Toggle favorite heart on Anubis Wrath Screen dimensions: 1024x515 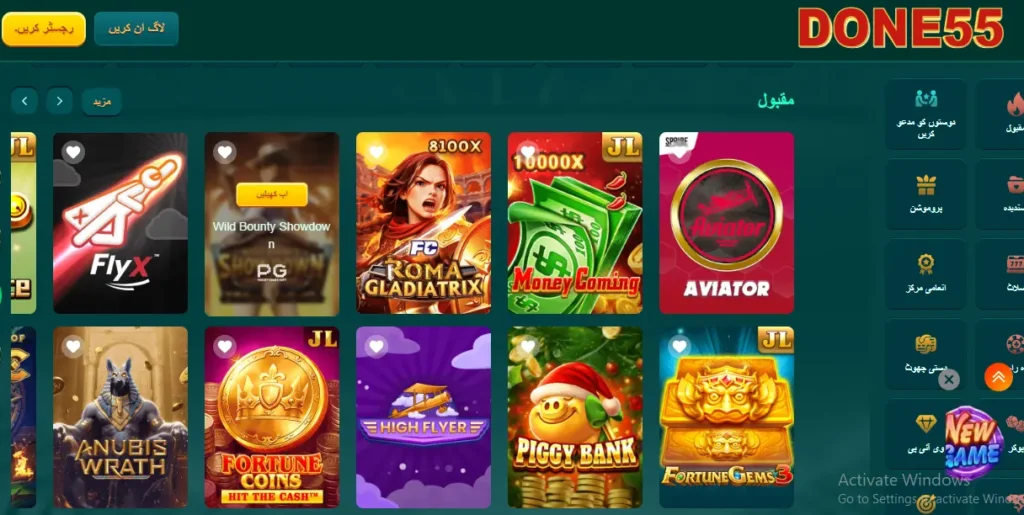73,347
